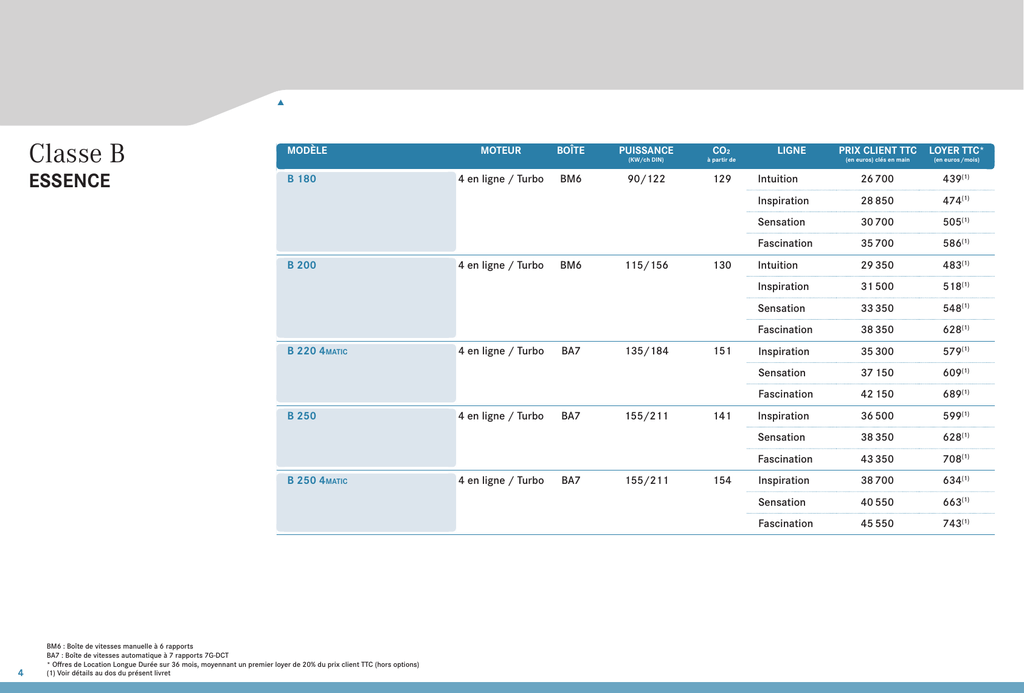Select price 30 700 for B 180 Sensation

coord(877,222)
